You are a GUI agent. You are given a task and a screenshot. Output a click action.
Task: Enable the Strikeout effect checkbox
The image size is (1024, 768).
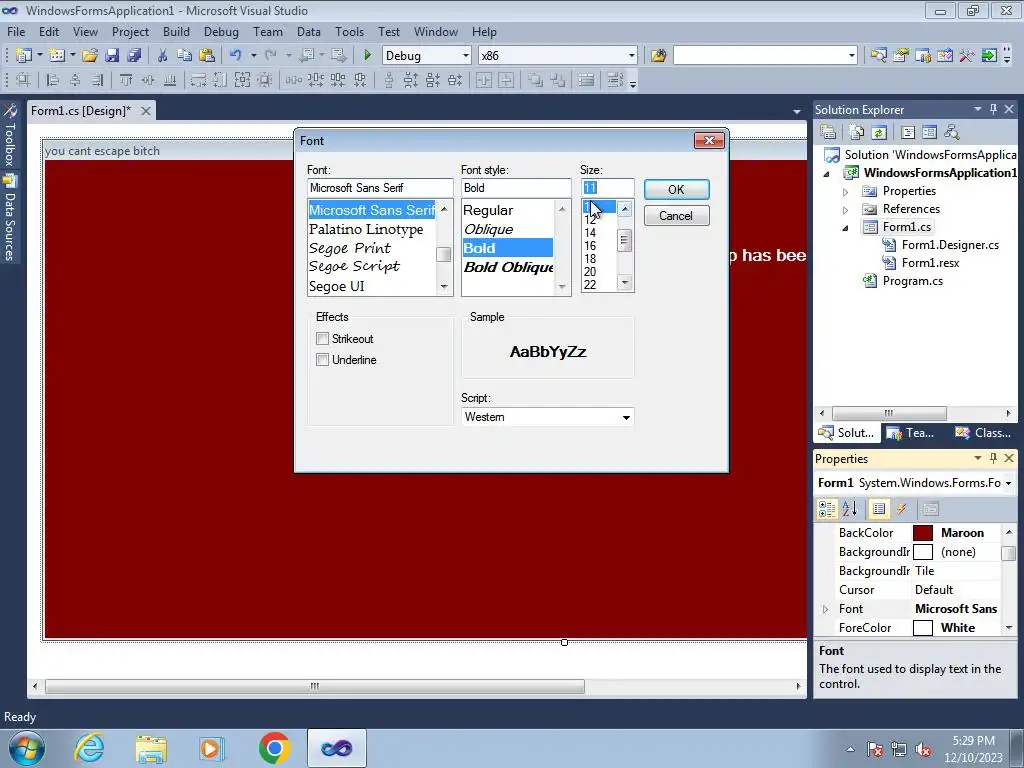tap(322, 338)
